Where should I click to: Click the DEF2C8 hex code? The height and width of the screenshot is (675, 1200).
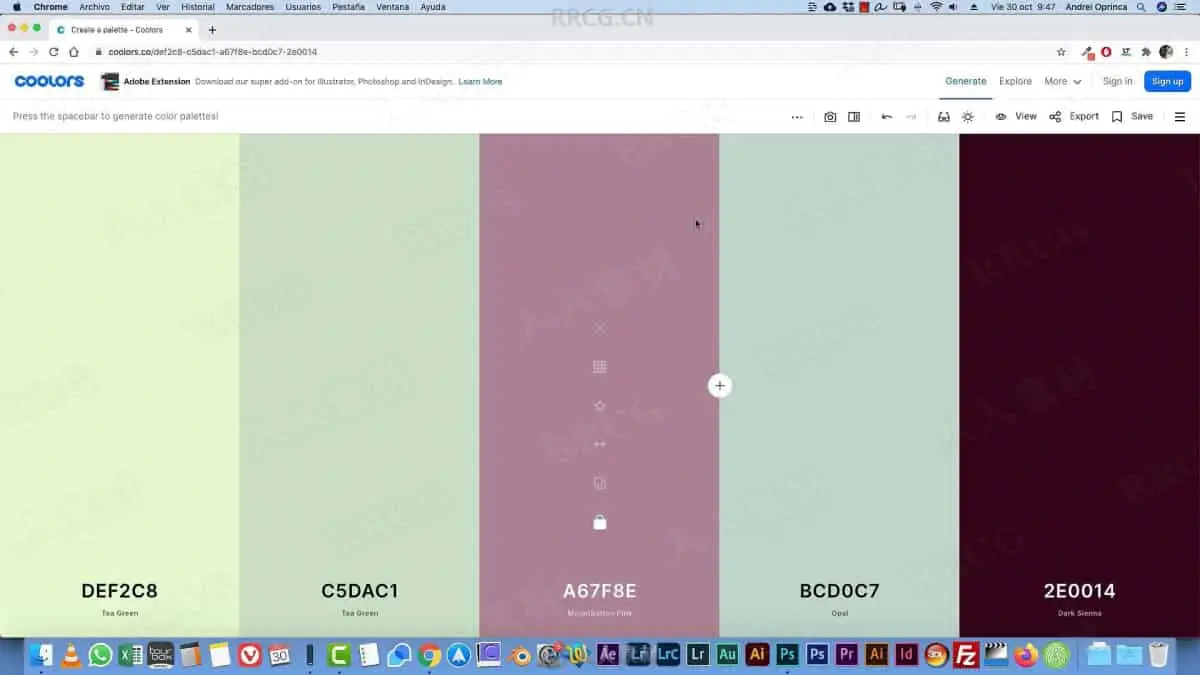[120, 591]
